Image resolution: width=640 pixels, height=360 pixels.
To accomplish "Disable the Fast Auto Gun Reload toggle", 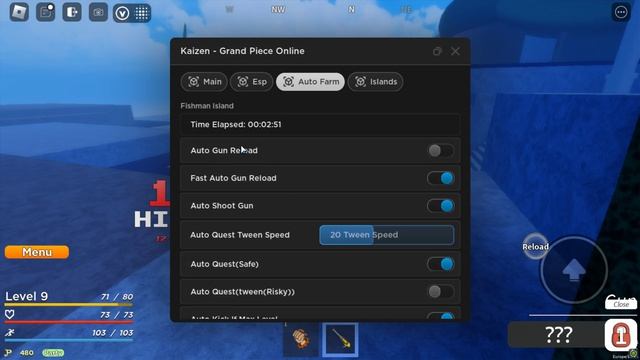I will click(440, 178).
